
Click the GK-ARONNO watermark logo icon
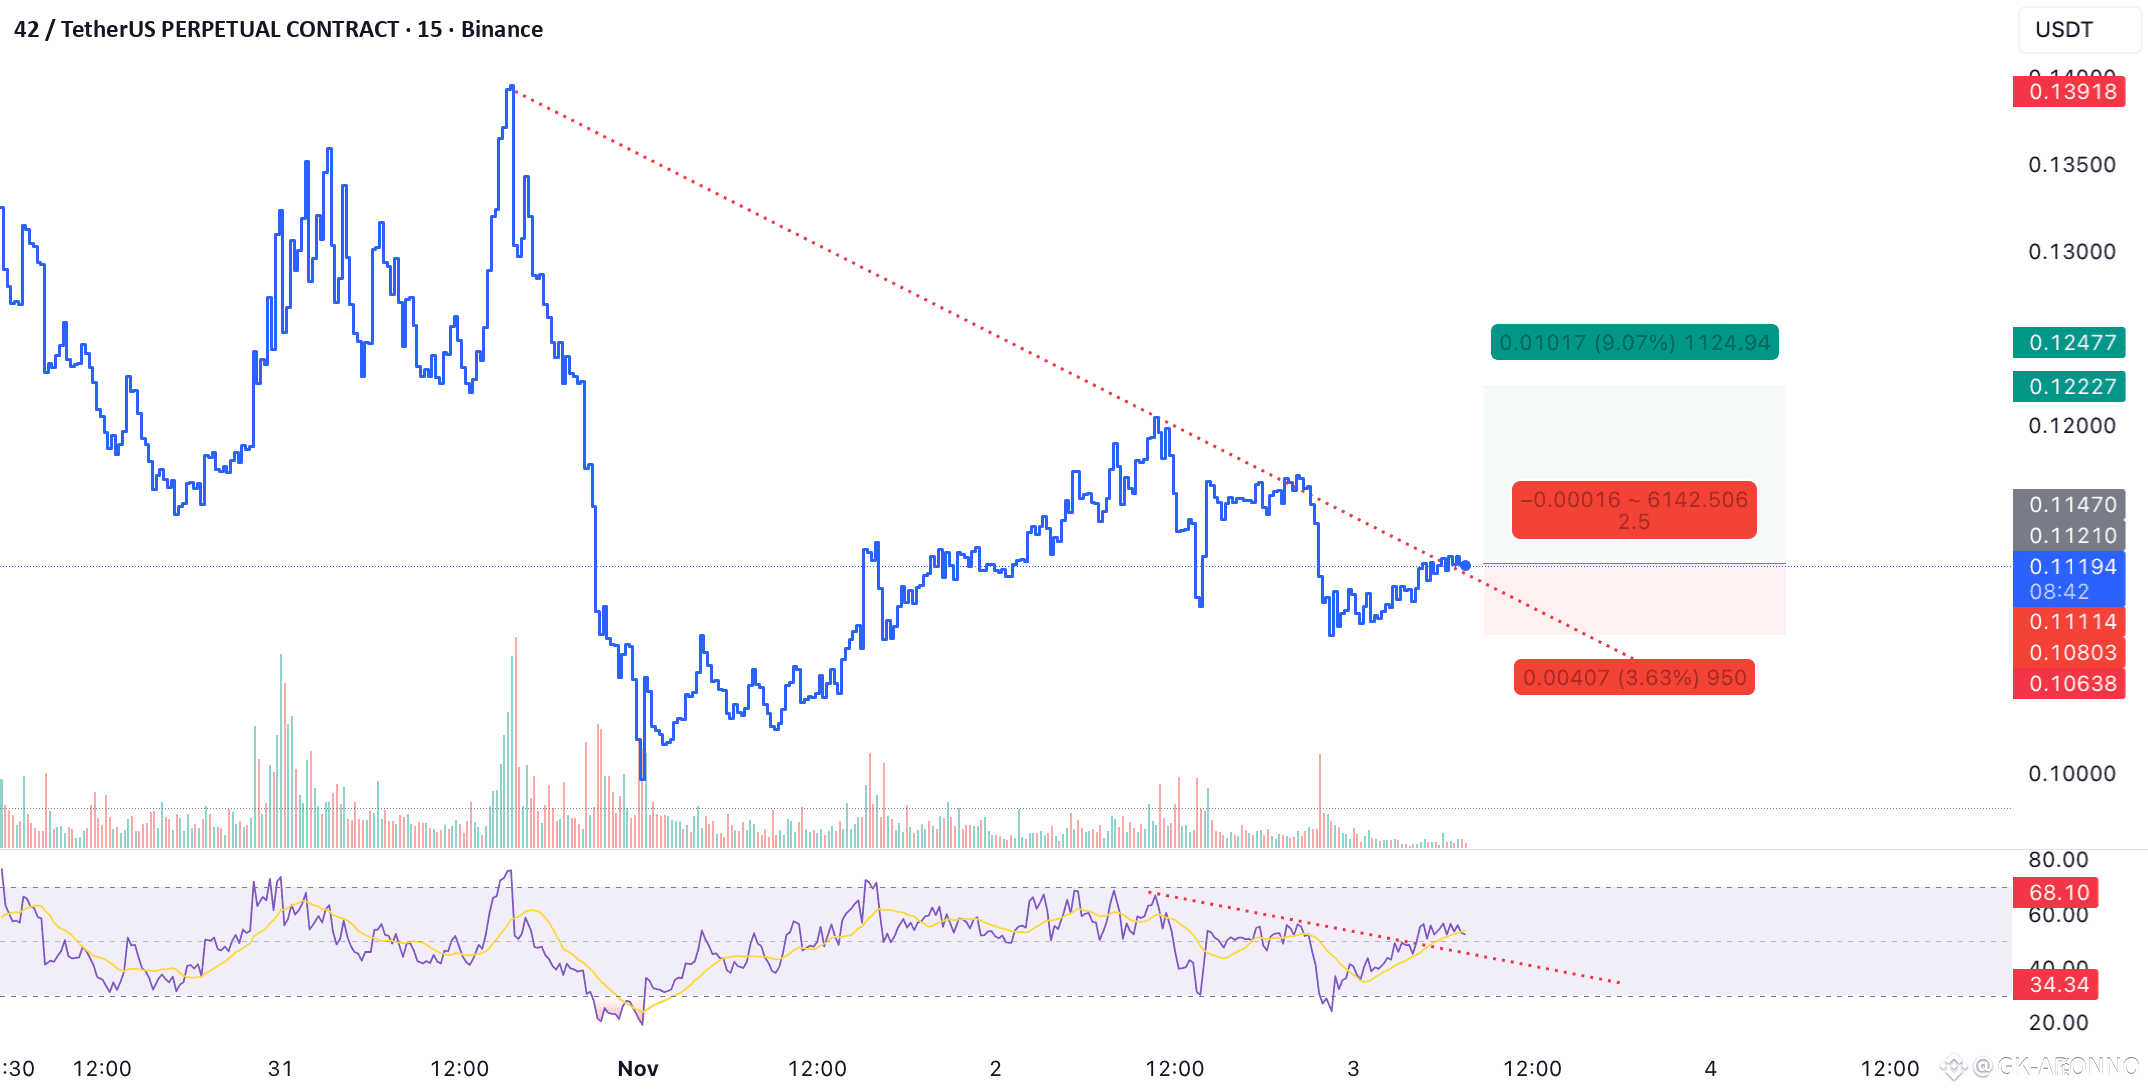tap(1955, 1068)
